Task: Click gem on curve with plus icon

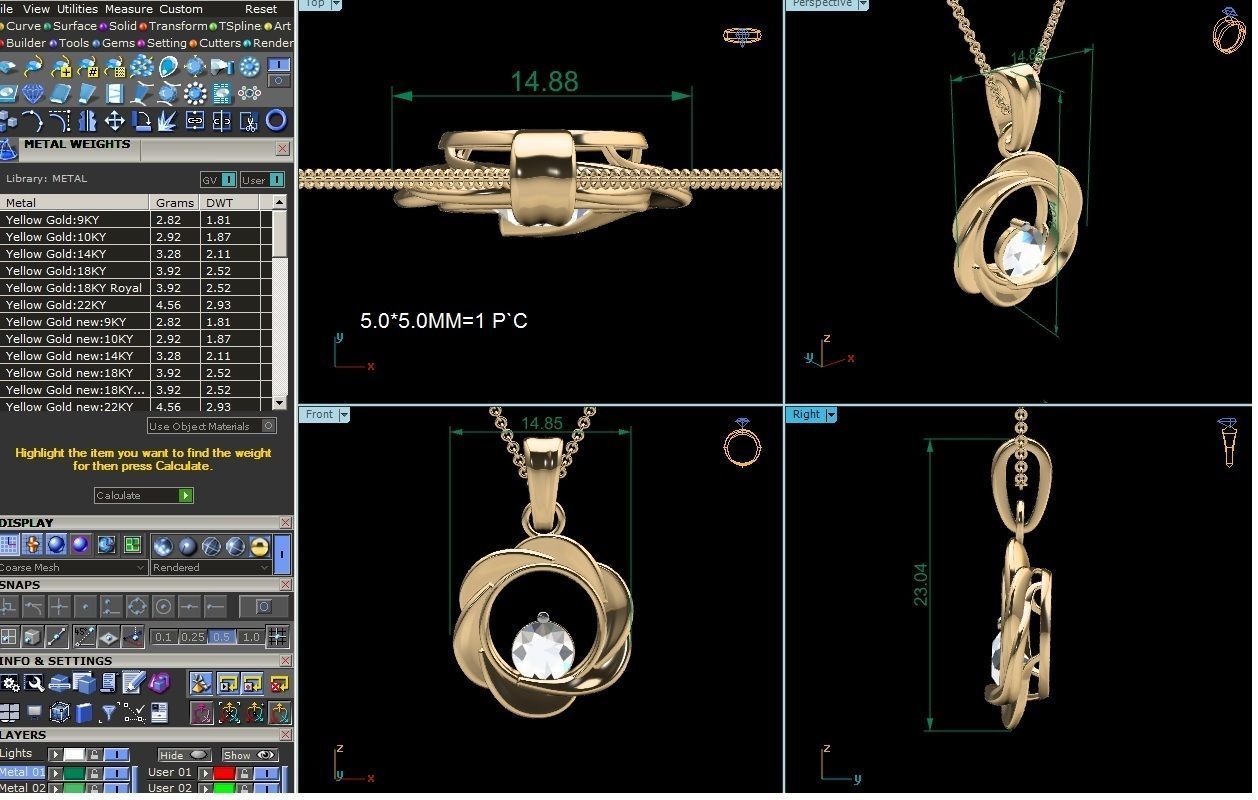Action: [x=61, y=67]
